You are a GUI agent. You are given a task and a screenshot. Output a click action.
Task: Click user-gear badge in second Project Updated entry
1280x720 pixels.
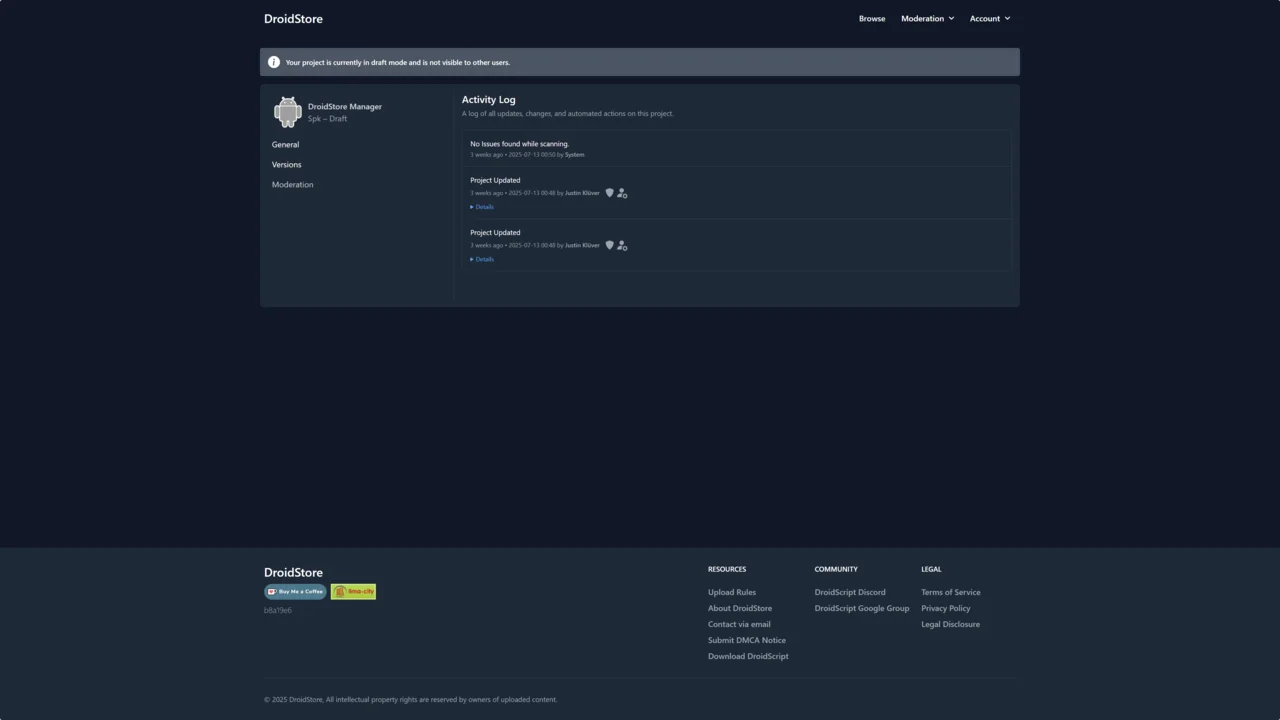[x=622, y=245]
